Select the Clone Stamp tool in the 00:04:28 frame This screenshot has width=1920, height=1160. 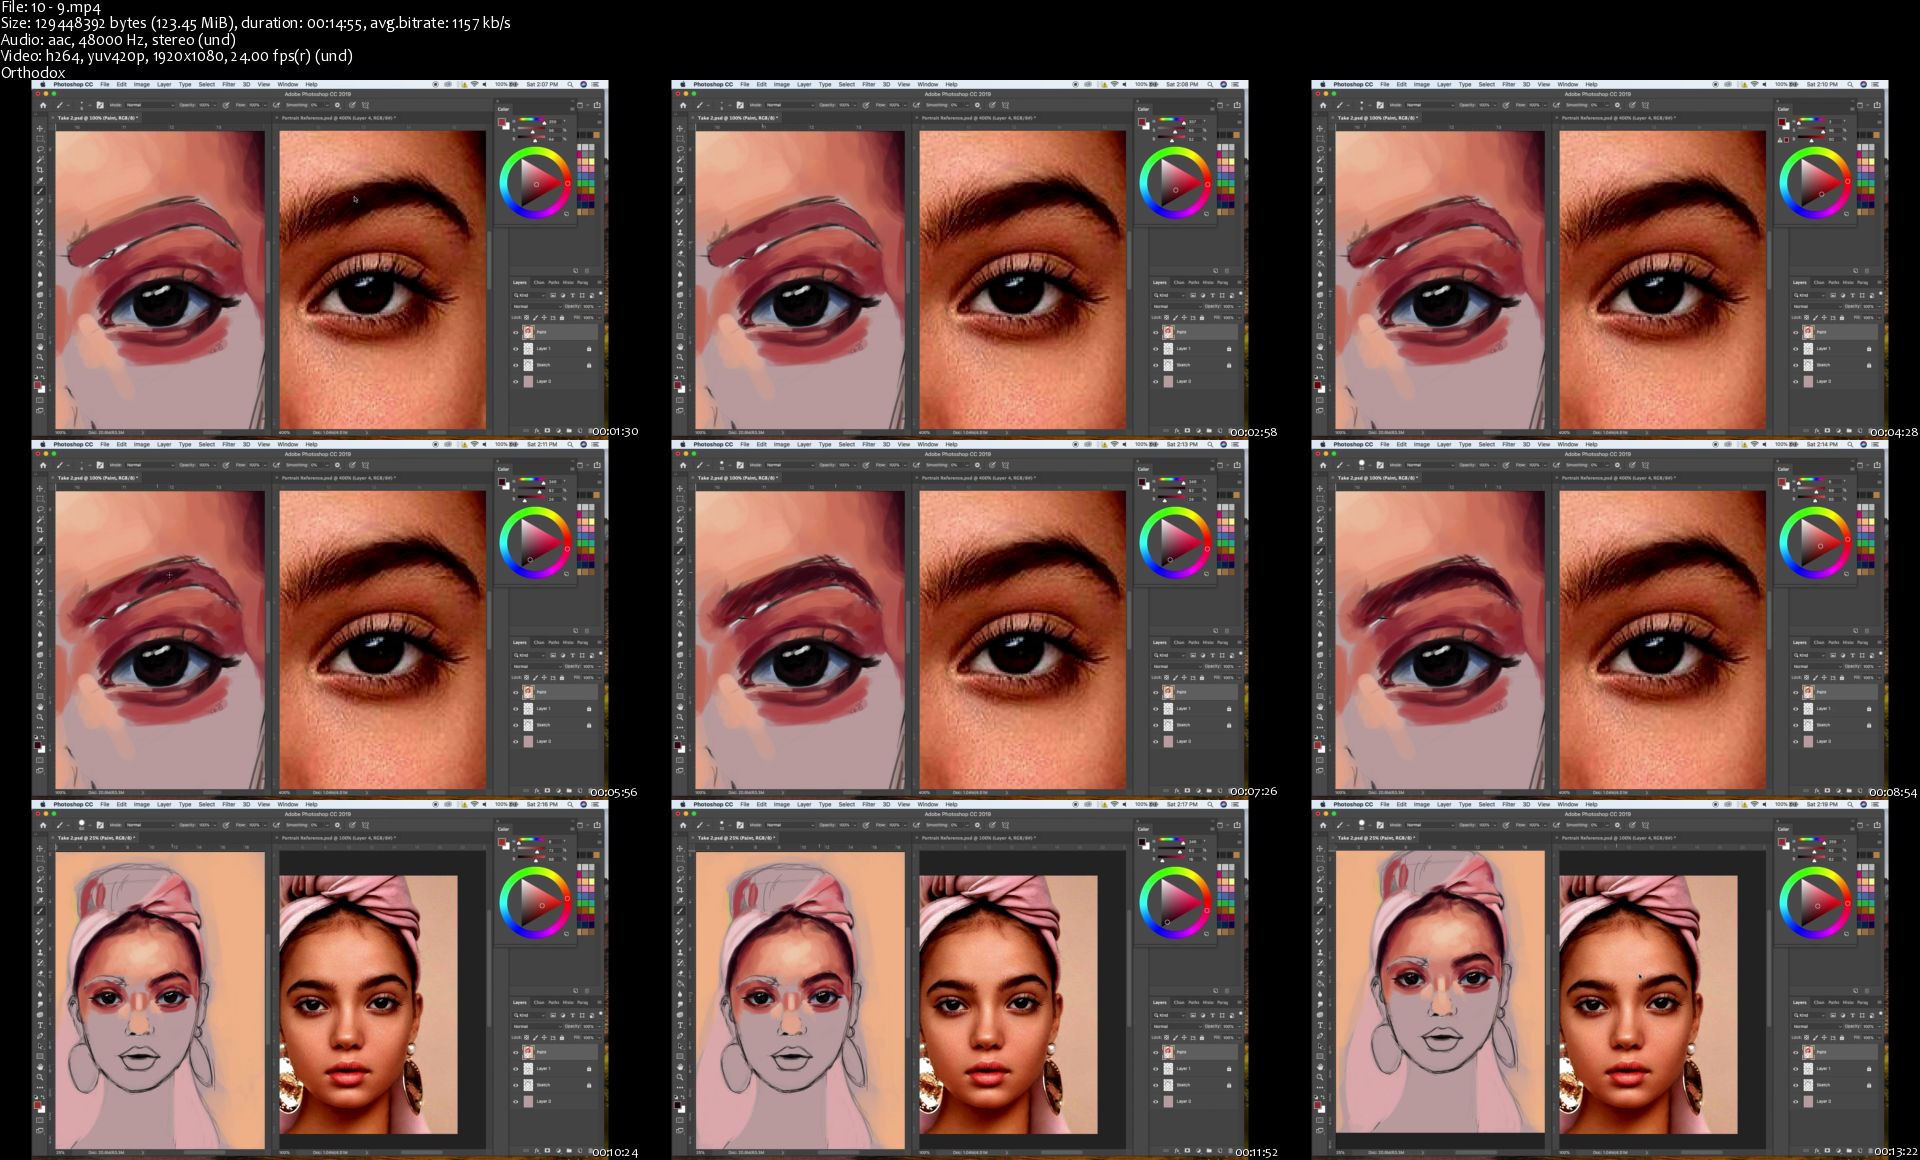click(1320, 232)
